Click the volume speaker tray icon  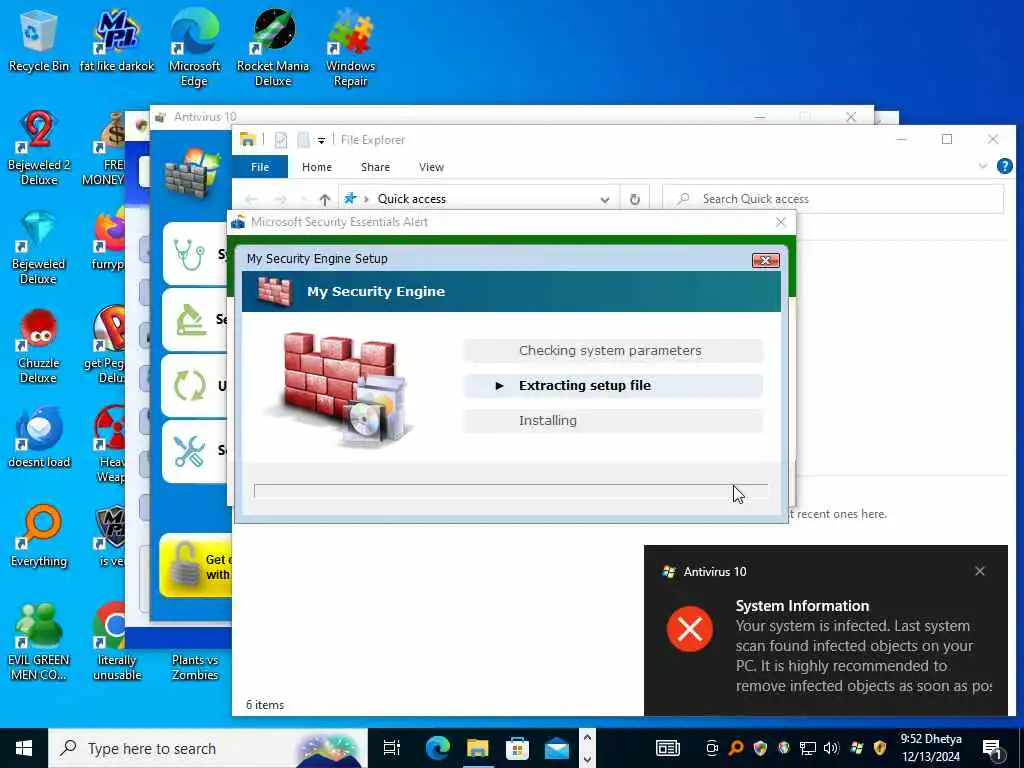(x=831, y=748)
